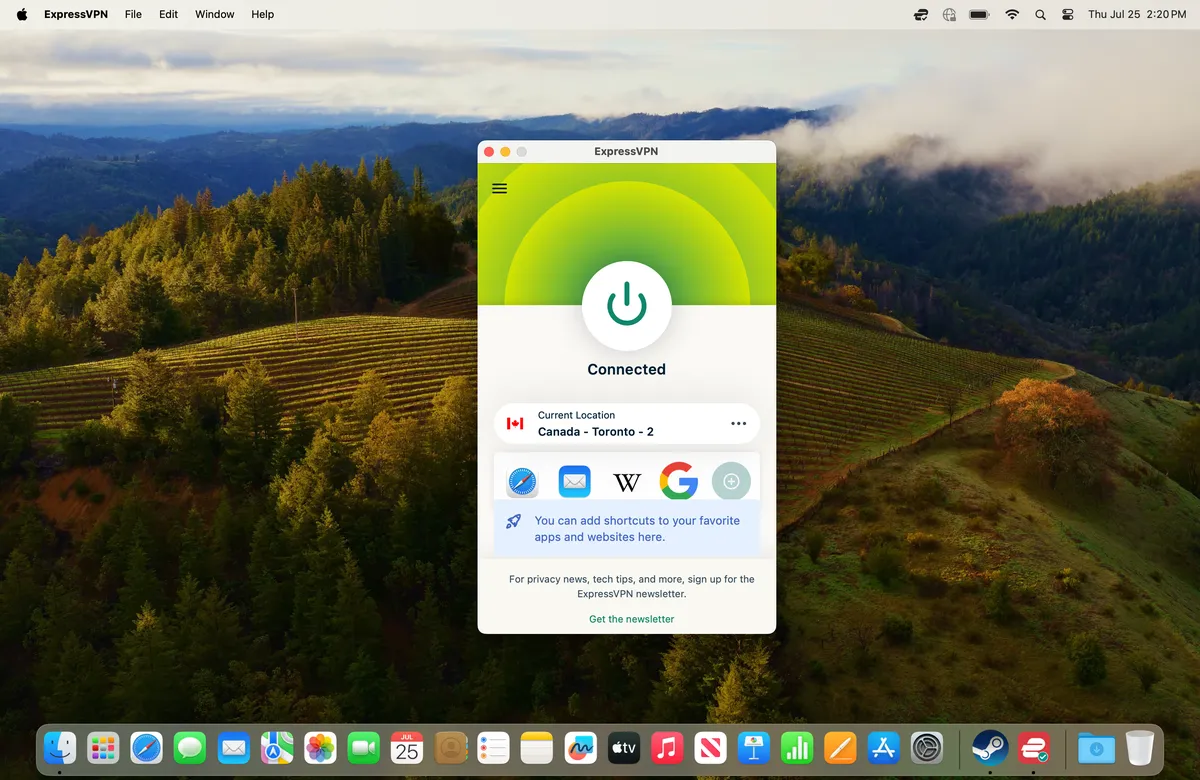Open FaceTime from the Dock
This screenshot has height=780, width=1200.
click(364, 747)
